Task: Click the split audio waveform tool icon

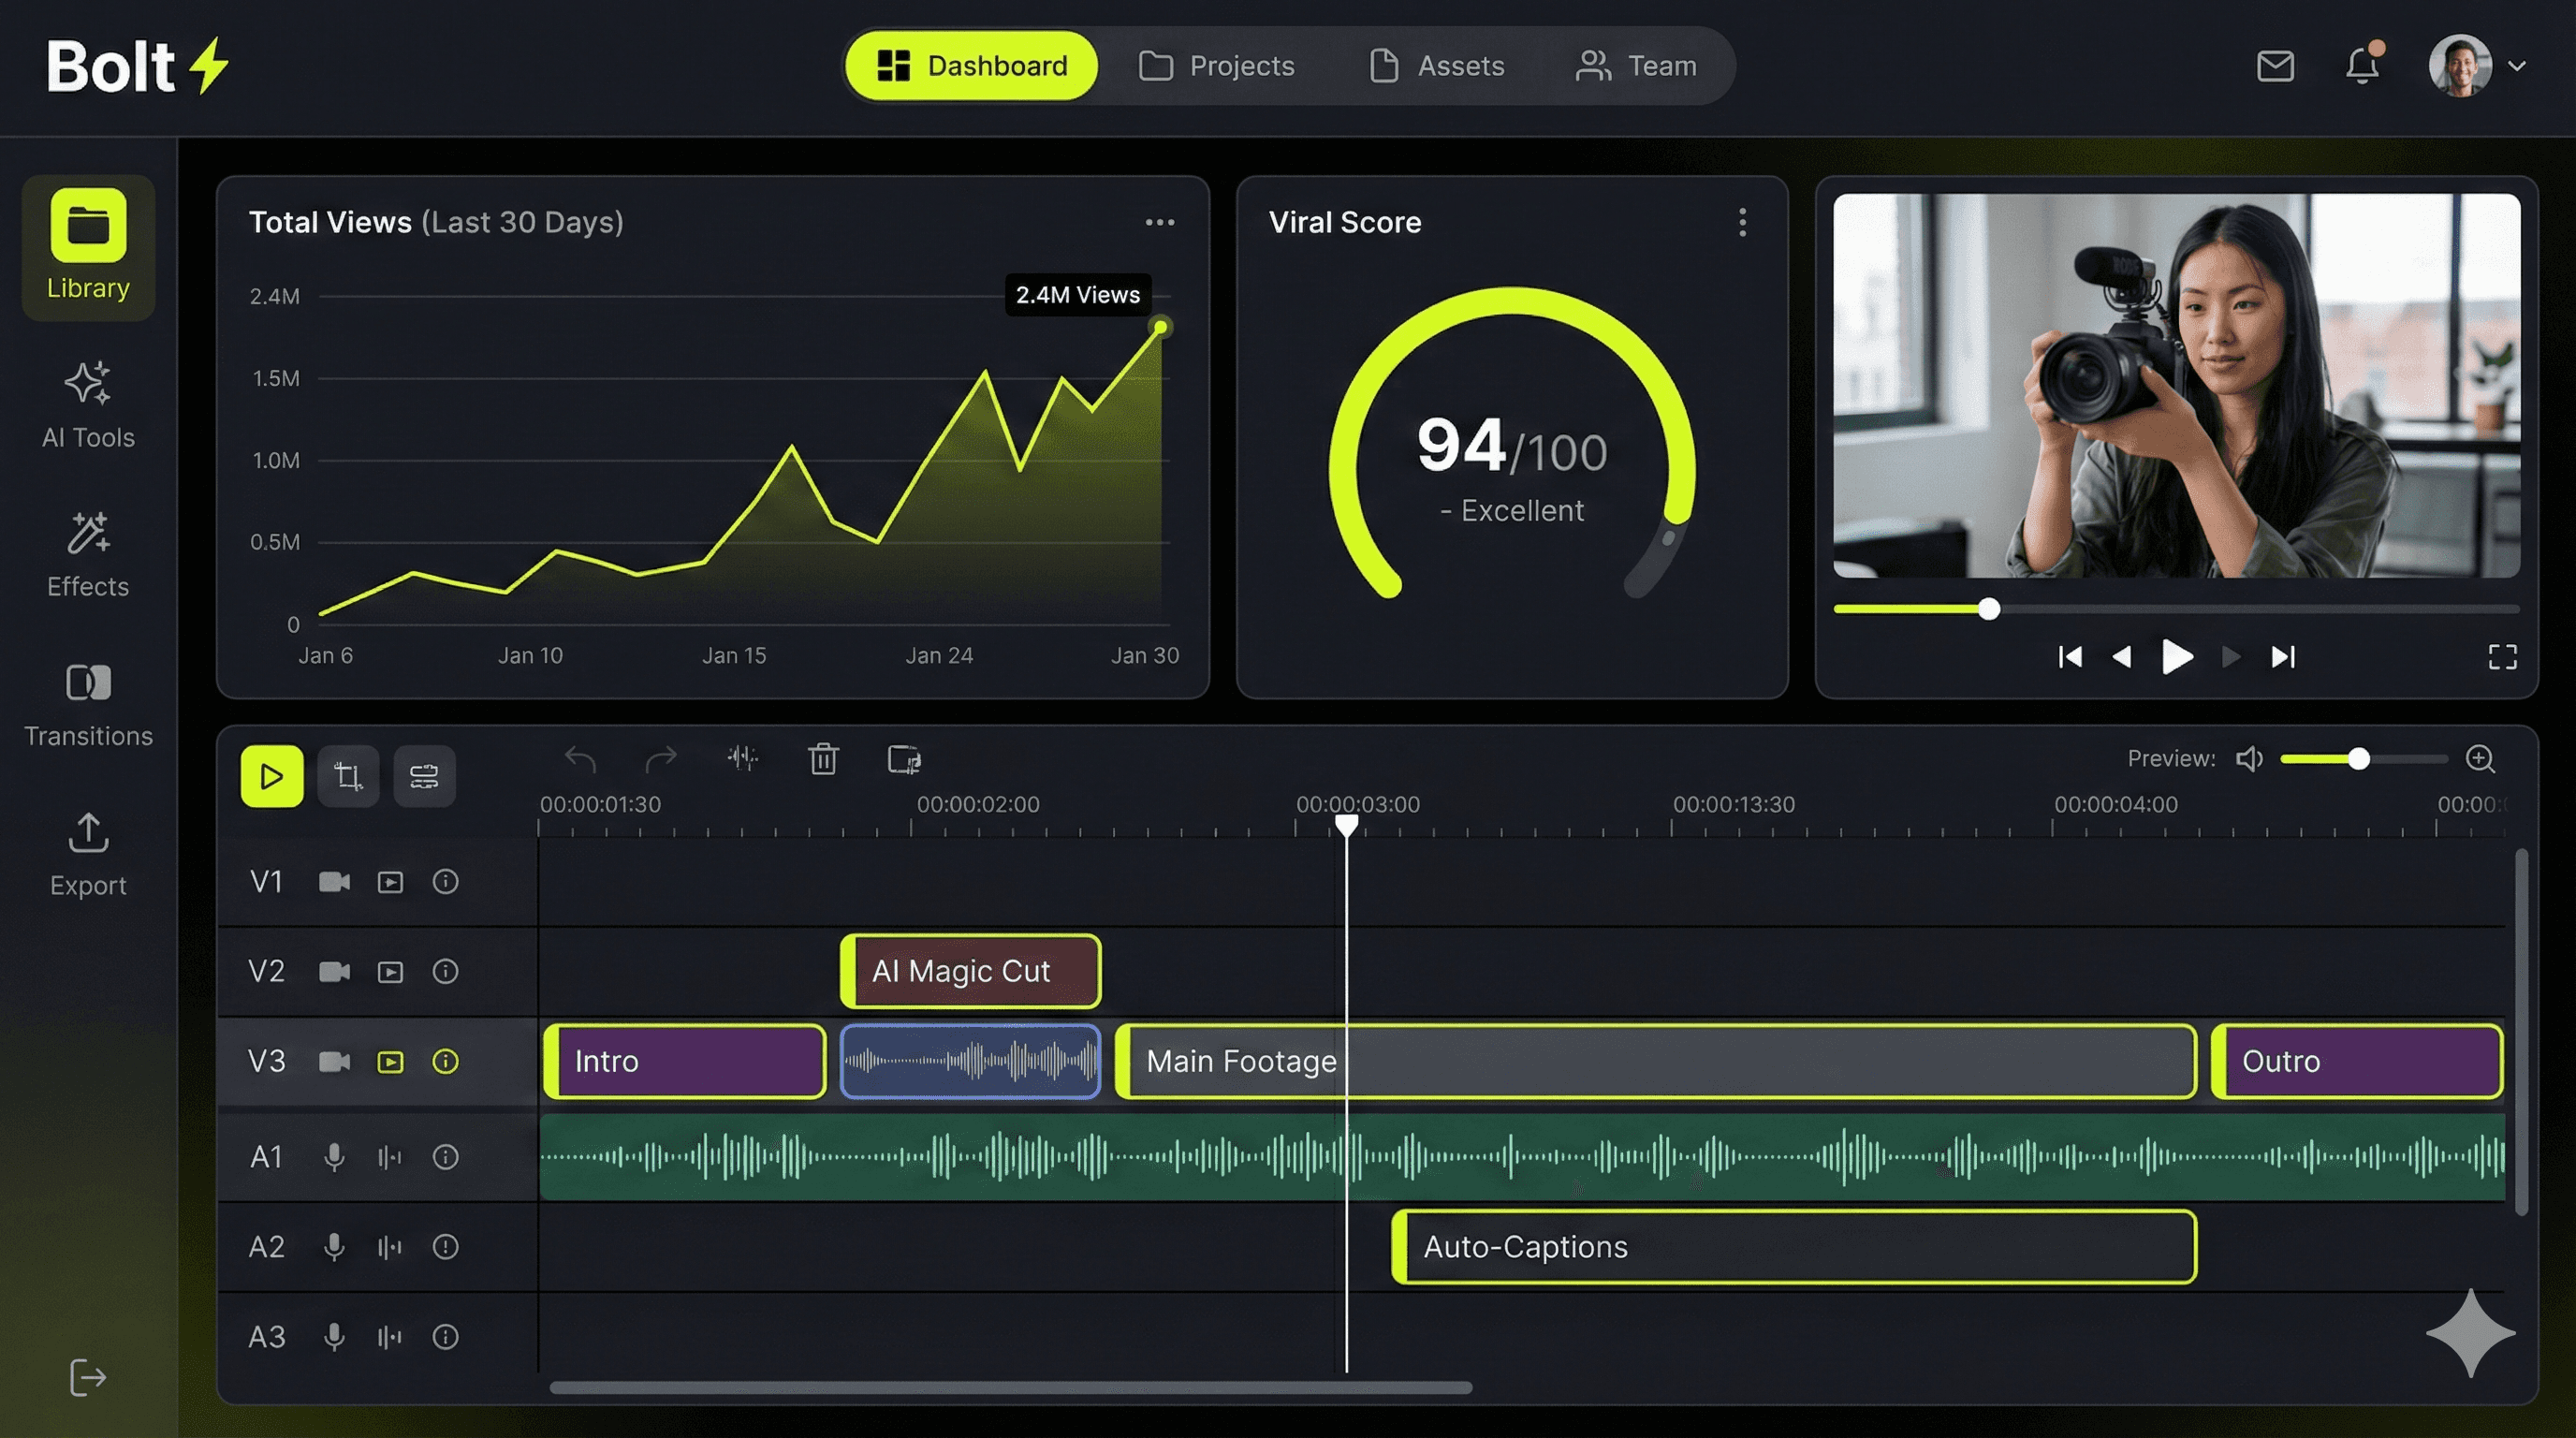Action: point(742,758)
